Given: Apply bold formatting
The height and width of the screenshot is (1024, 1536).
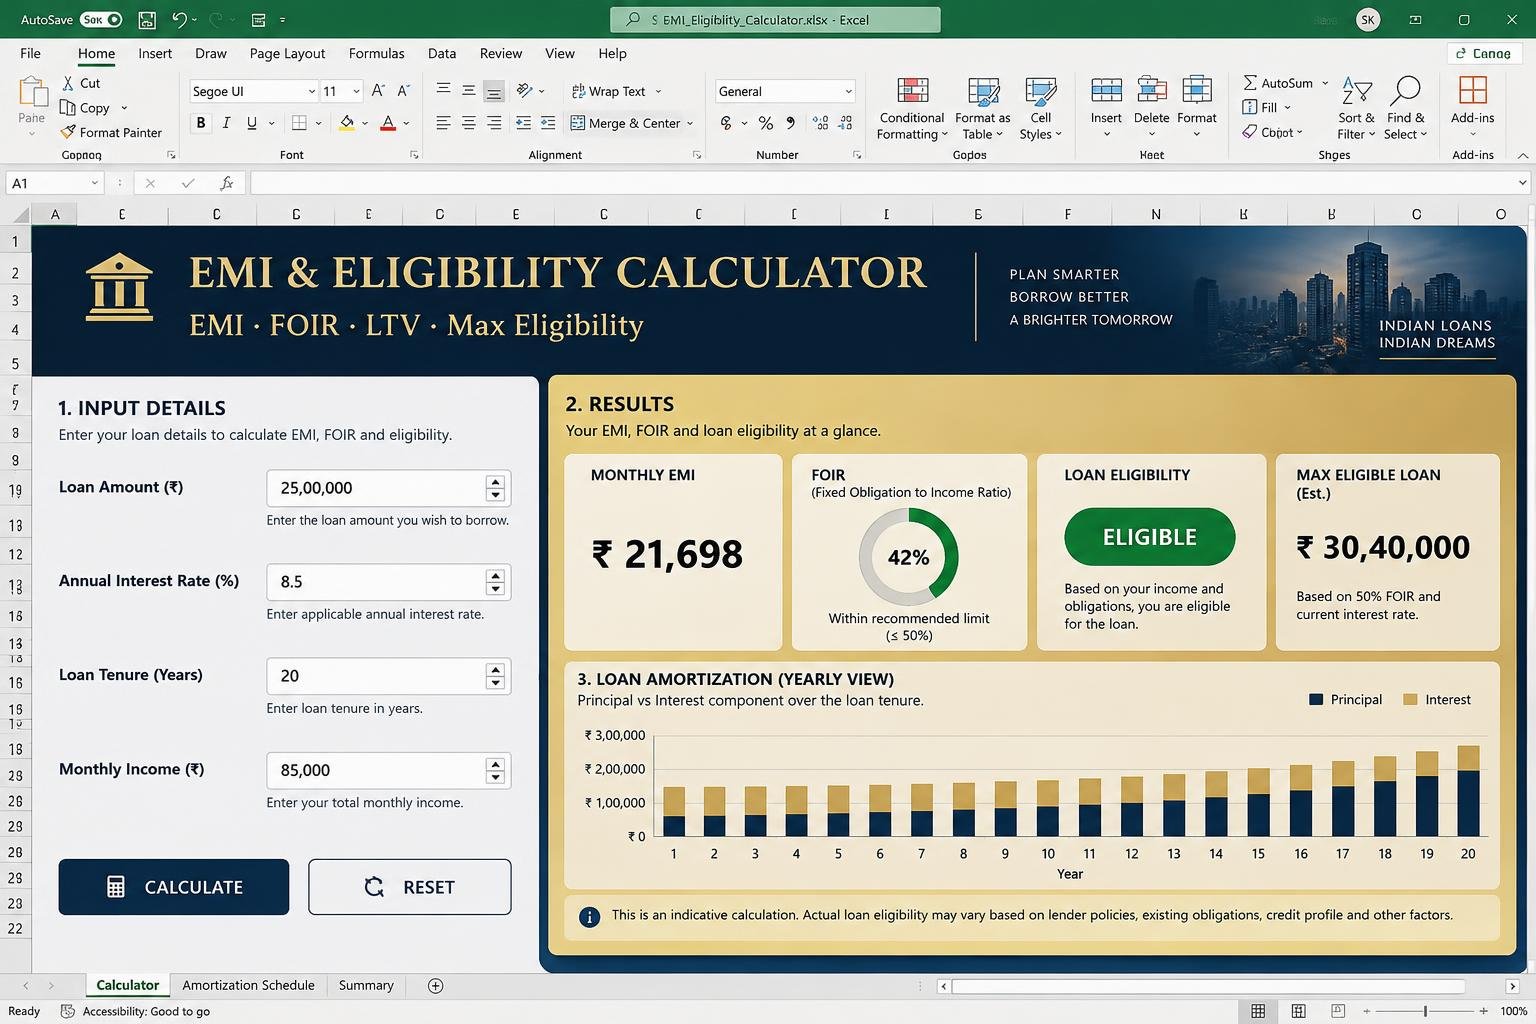Looking at the screenshot, I should click(x=201, y=123).
